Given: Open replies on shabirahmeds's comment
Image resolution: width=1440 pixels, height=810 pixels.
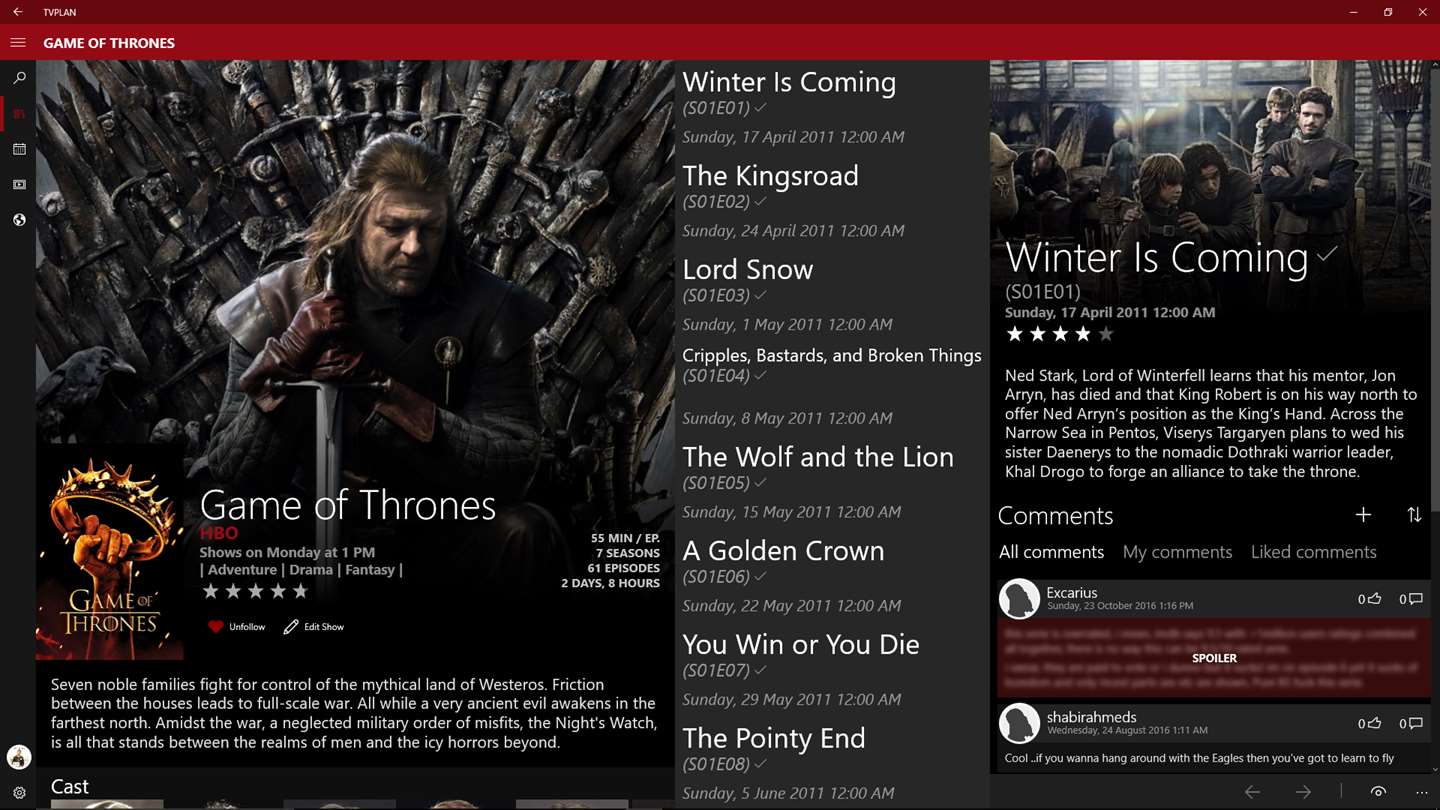Looking at the screenshot, I should [x=1416, y=723].
